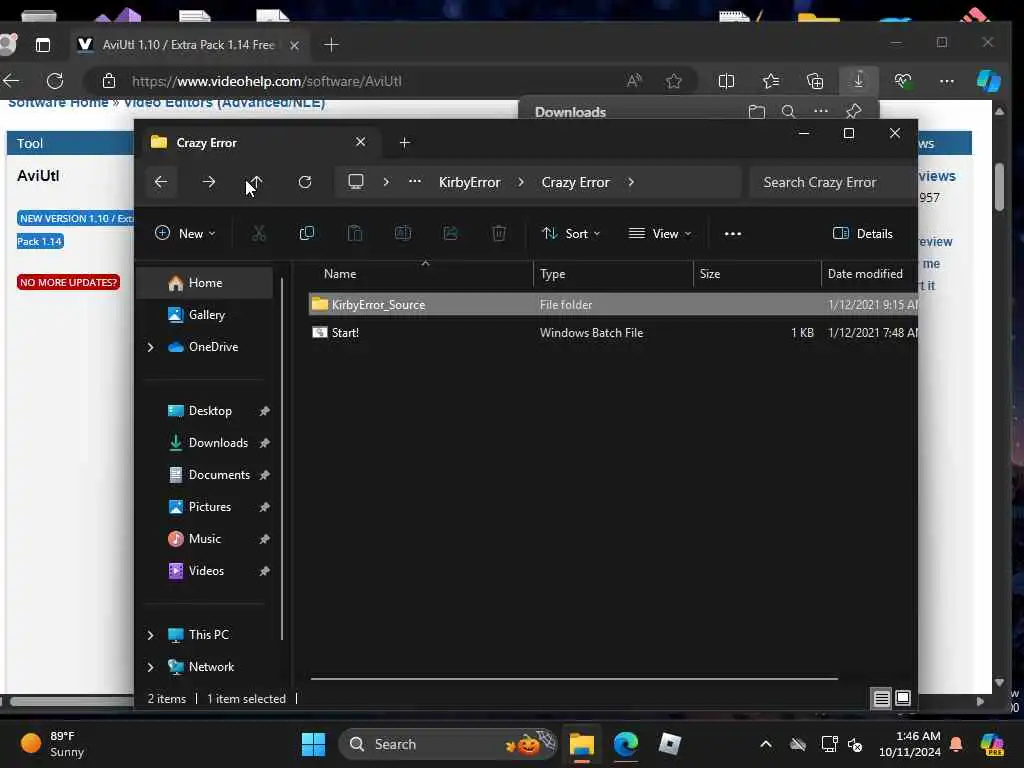Viewport: 1024px width, 768px height.
Task: Open Edge downloads icon
Action: [x=859, y=80]
